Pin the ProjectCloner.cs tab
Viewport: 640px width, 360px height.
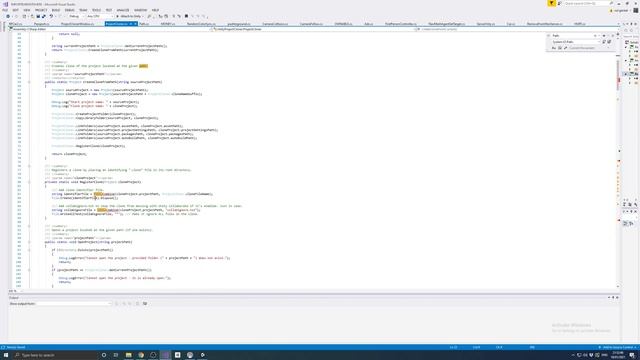coord(130,24)
